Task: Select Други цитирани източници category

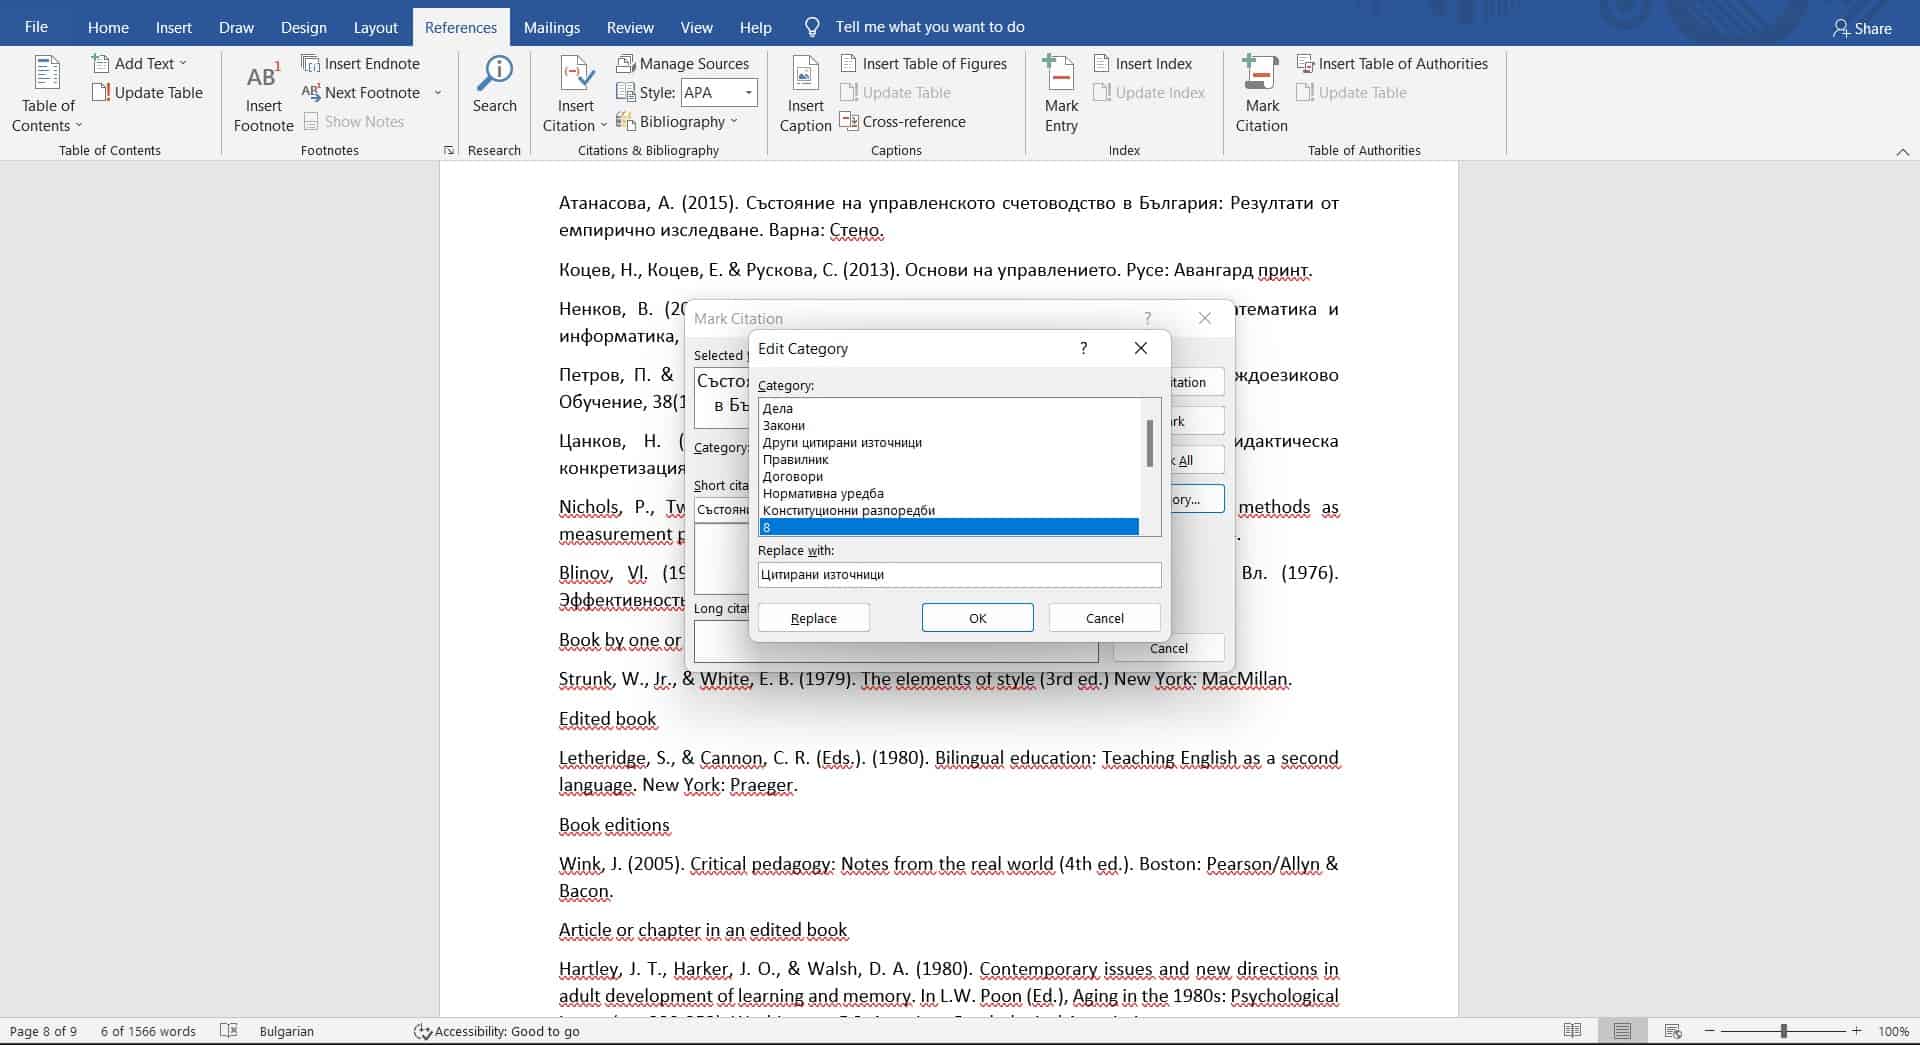Action: 949,442
